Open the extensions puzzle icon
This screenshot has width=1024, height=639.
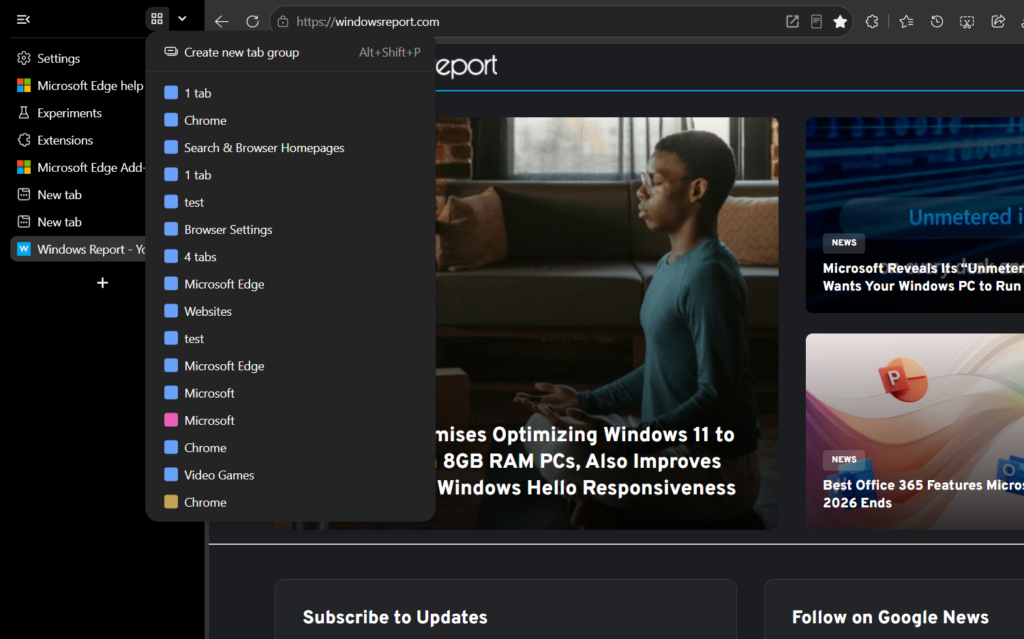pos(872,22)
